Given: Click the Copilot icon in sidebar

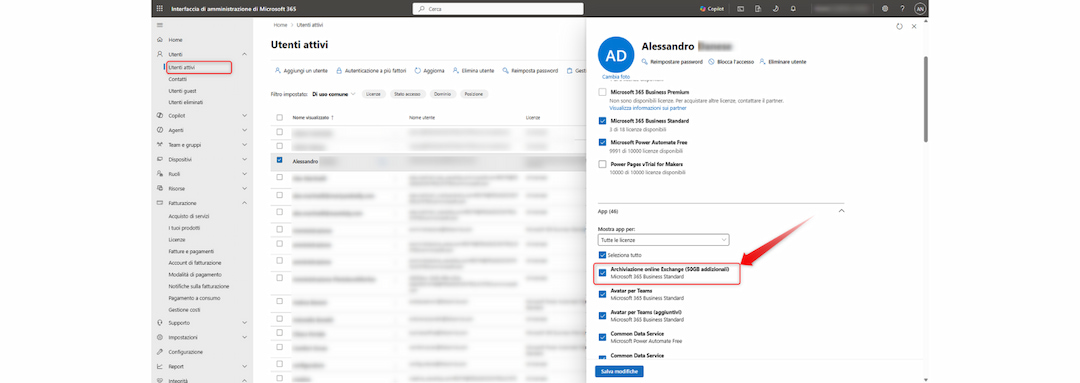Looking at the screenshot, I should pyautogui.click(x=160, y=116).
